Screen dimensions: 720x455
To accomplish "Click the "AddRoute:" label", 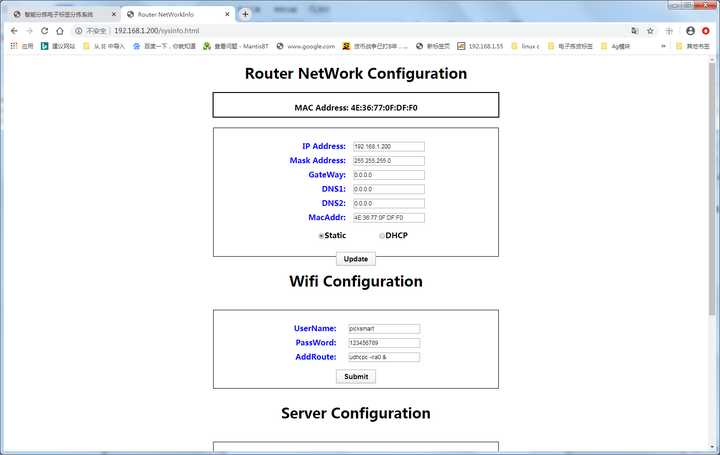I will (316, 357).
